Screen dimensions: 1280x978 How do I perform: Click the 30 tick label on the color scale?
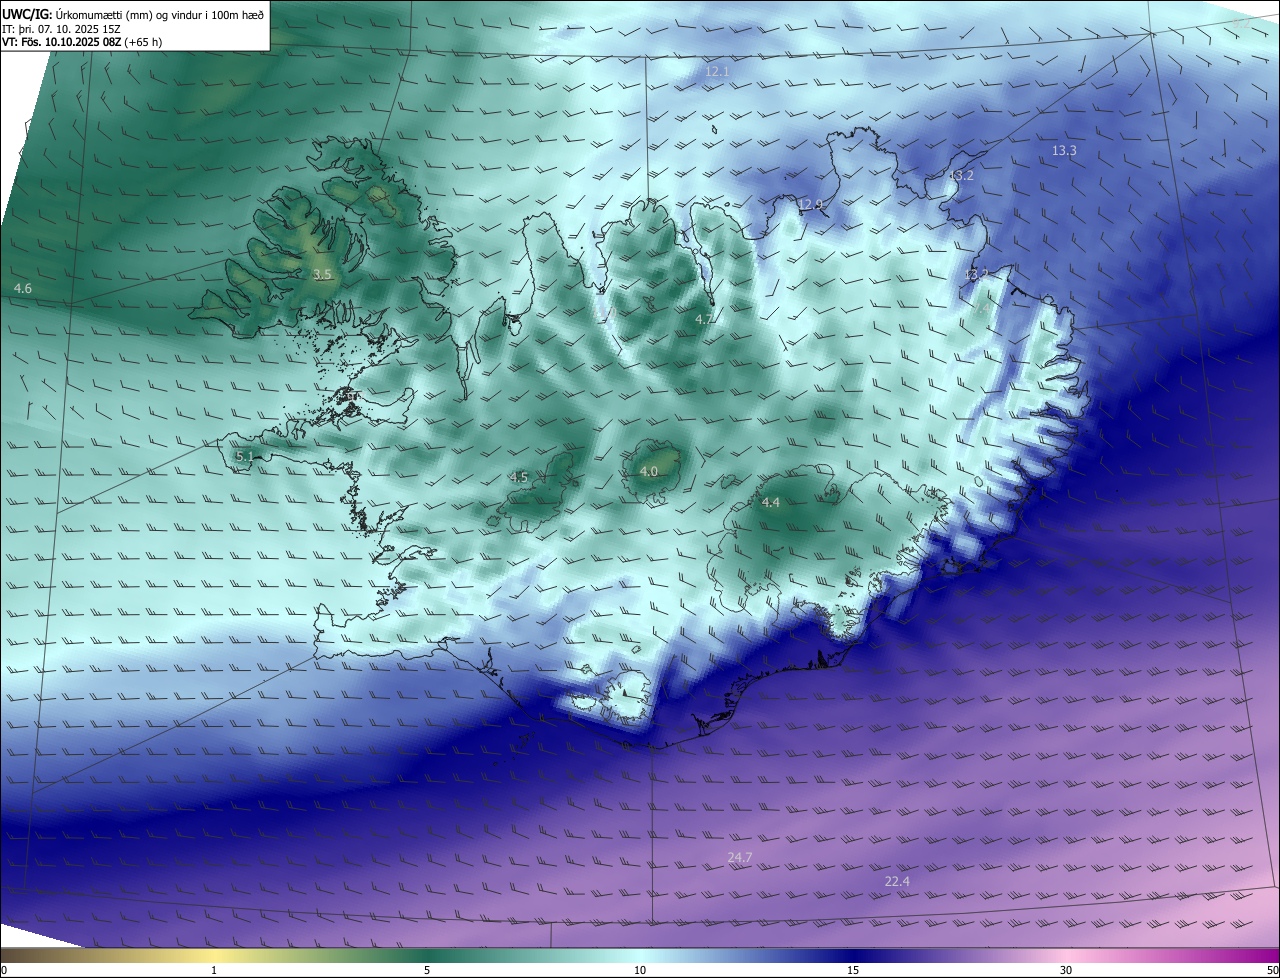click(x=1066, y=970)
